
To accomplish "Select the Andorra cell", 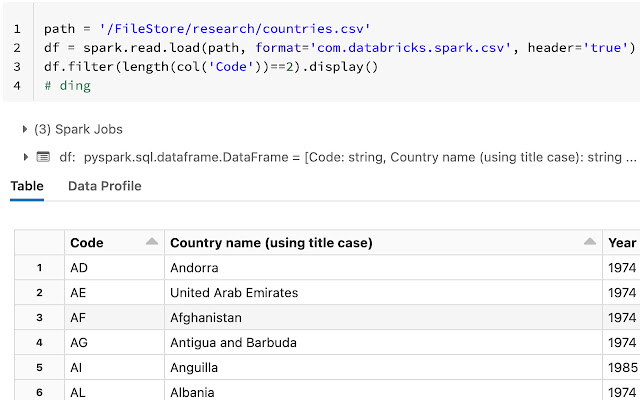I will click(x=194, y=268).
